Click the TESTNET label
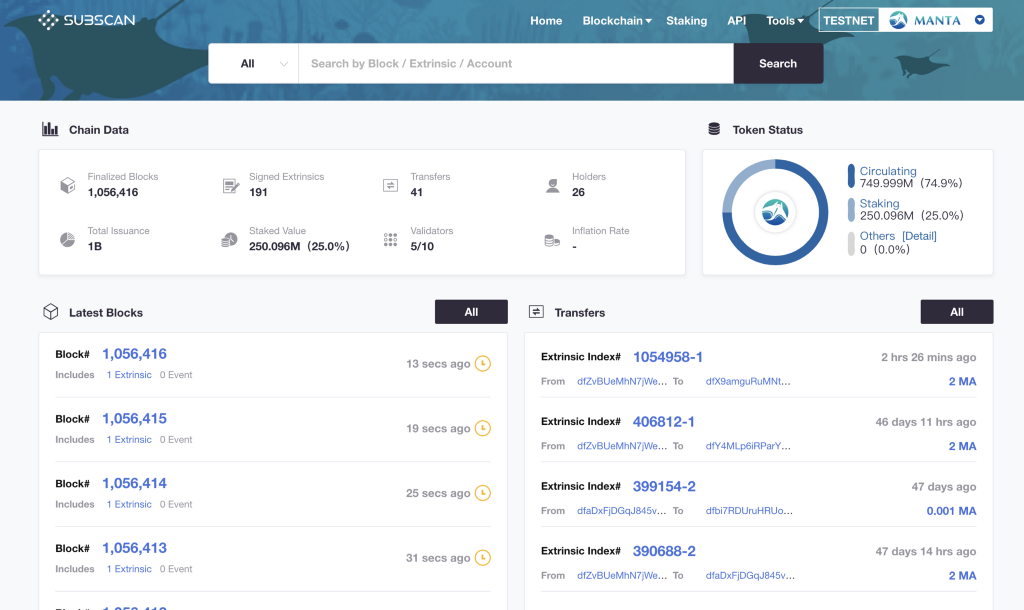Image resolution: width=1024 pixels, height=610 pixels. coord(848,20)
